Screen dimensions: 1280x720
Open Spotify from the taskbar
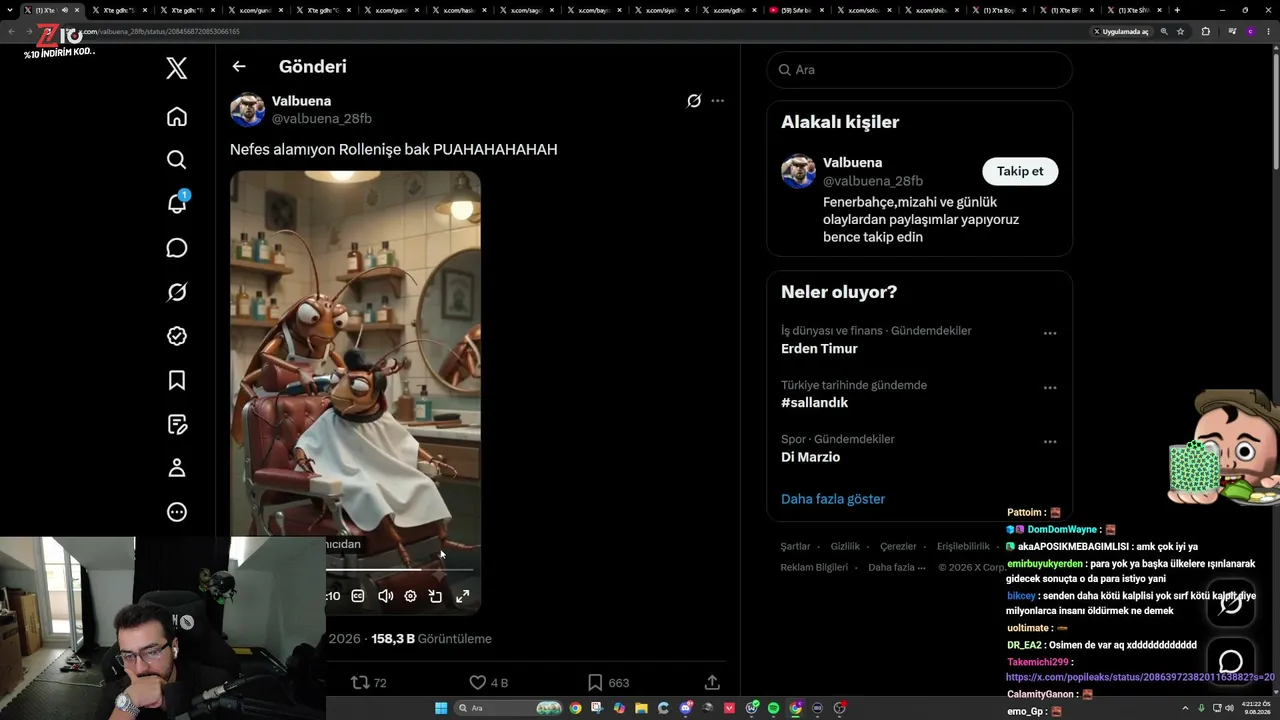pos(773,708)
